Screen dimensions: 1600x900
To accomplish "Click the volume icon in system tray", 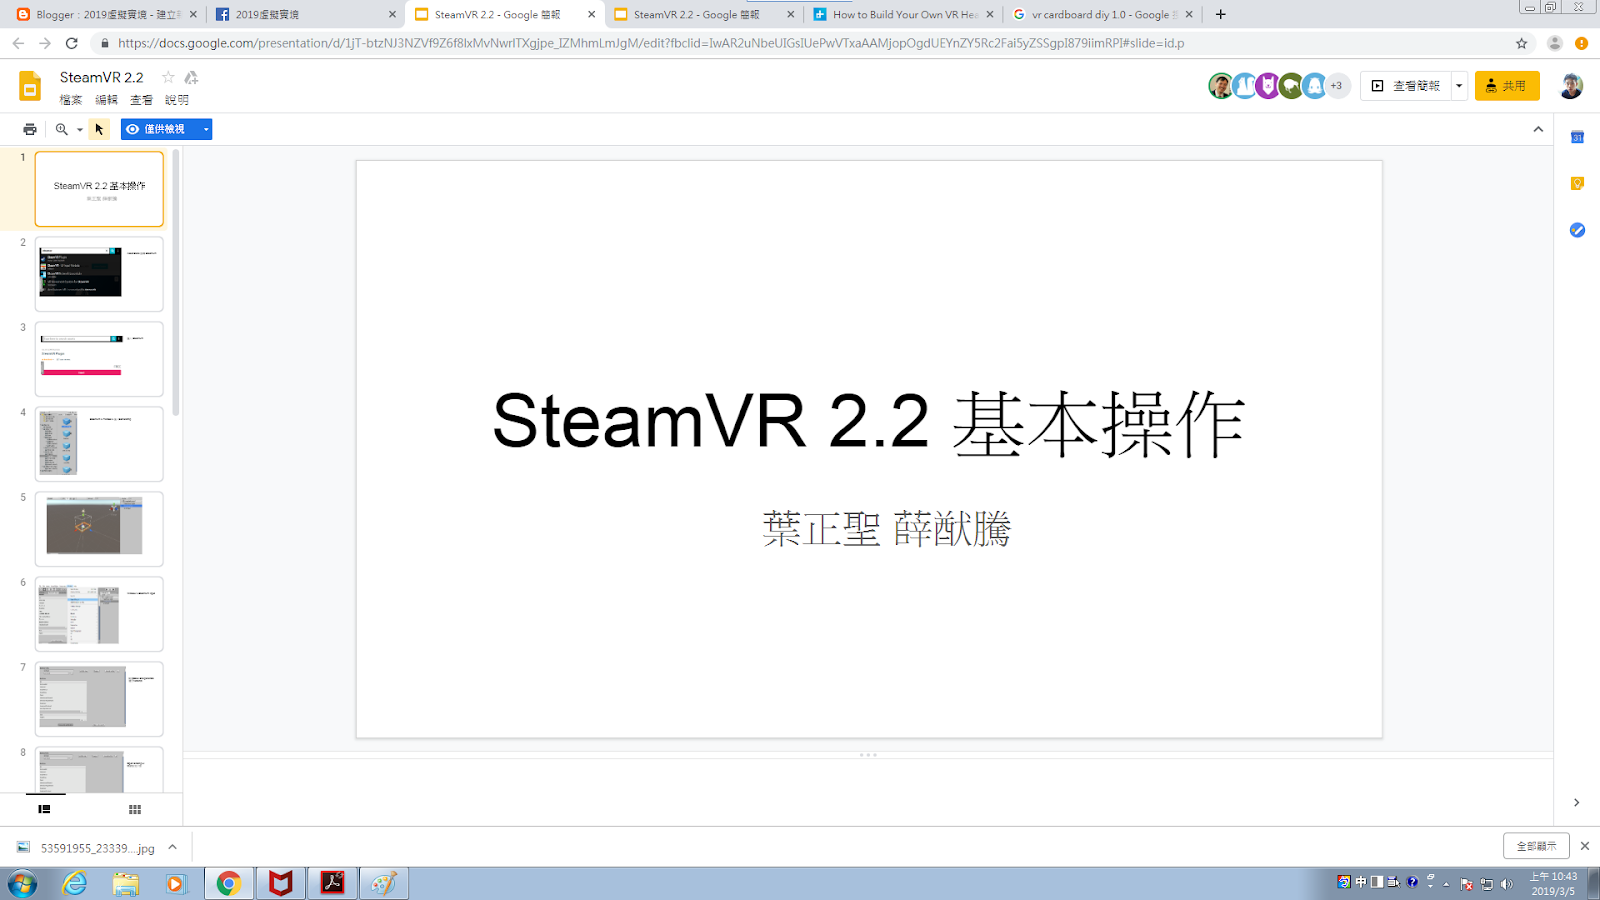I will coord(1507,884).
